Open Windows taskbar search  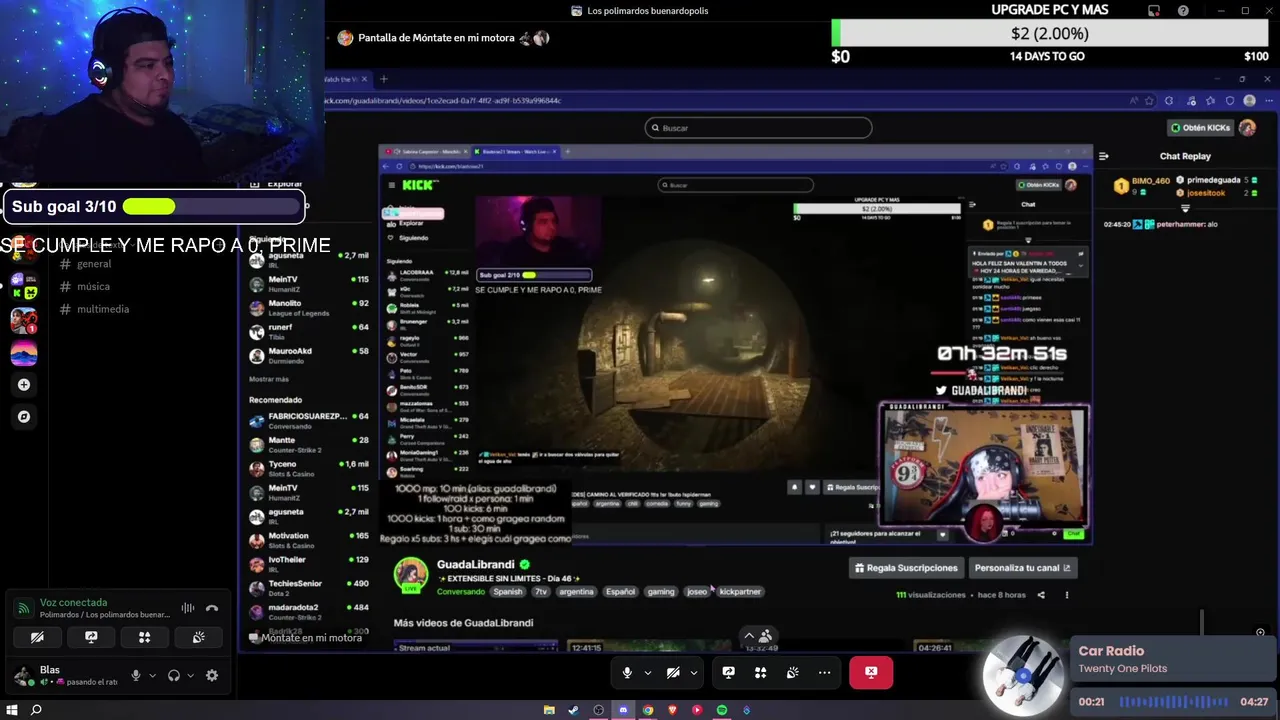36,710
